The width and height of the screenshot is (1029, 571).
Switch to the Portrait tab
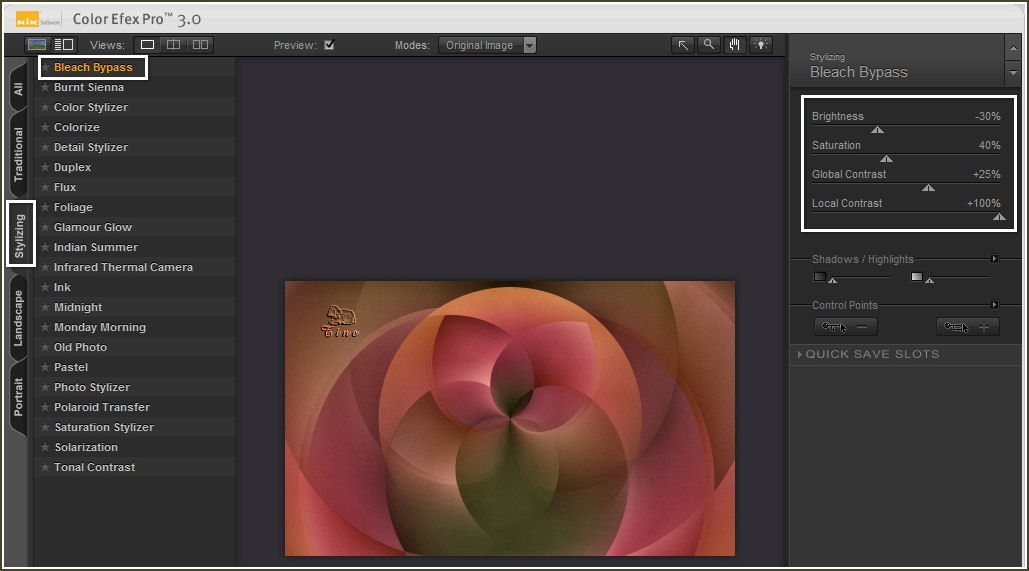(18, 397)
